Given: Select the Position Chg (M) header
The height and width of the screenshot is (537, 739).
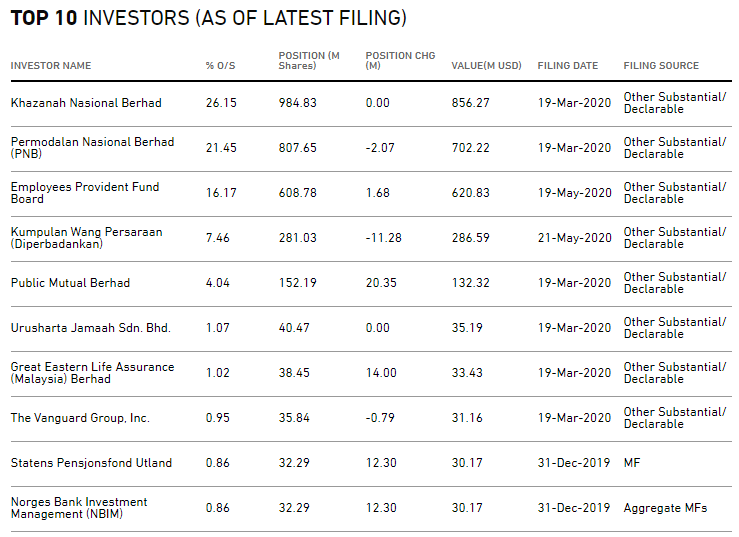Looking at the screenshot, I should click(400, 61).
